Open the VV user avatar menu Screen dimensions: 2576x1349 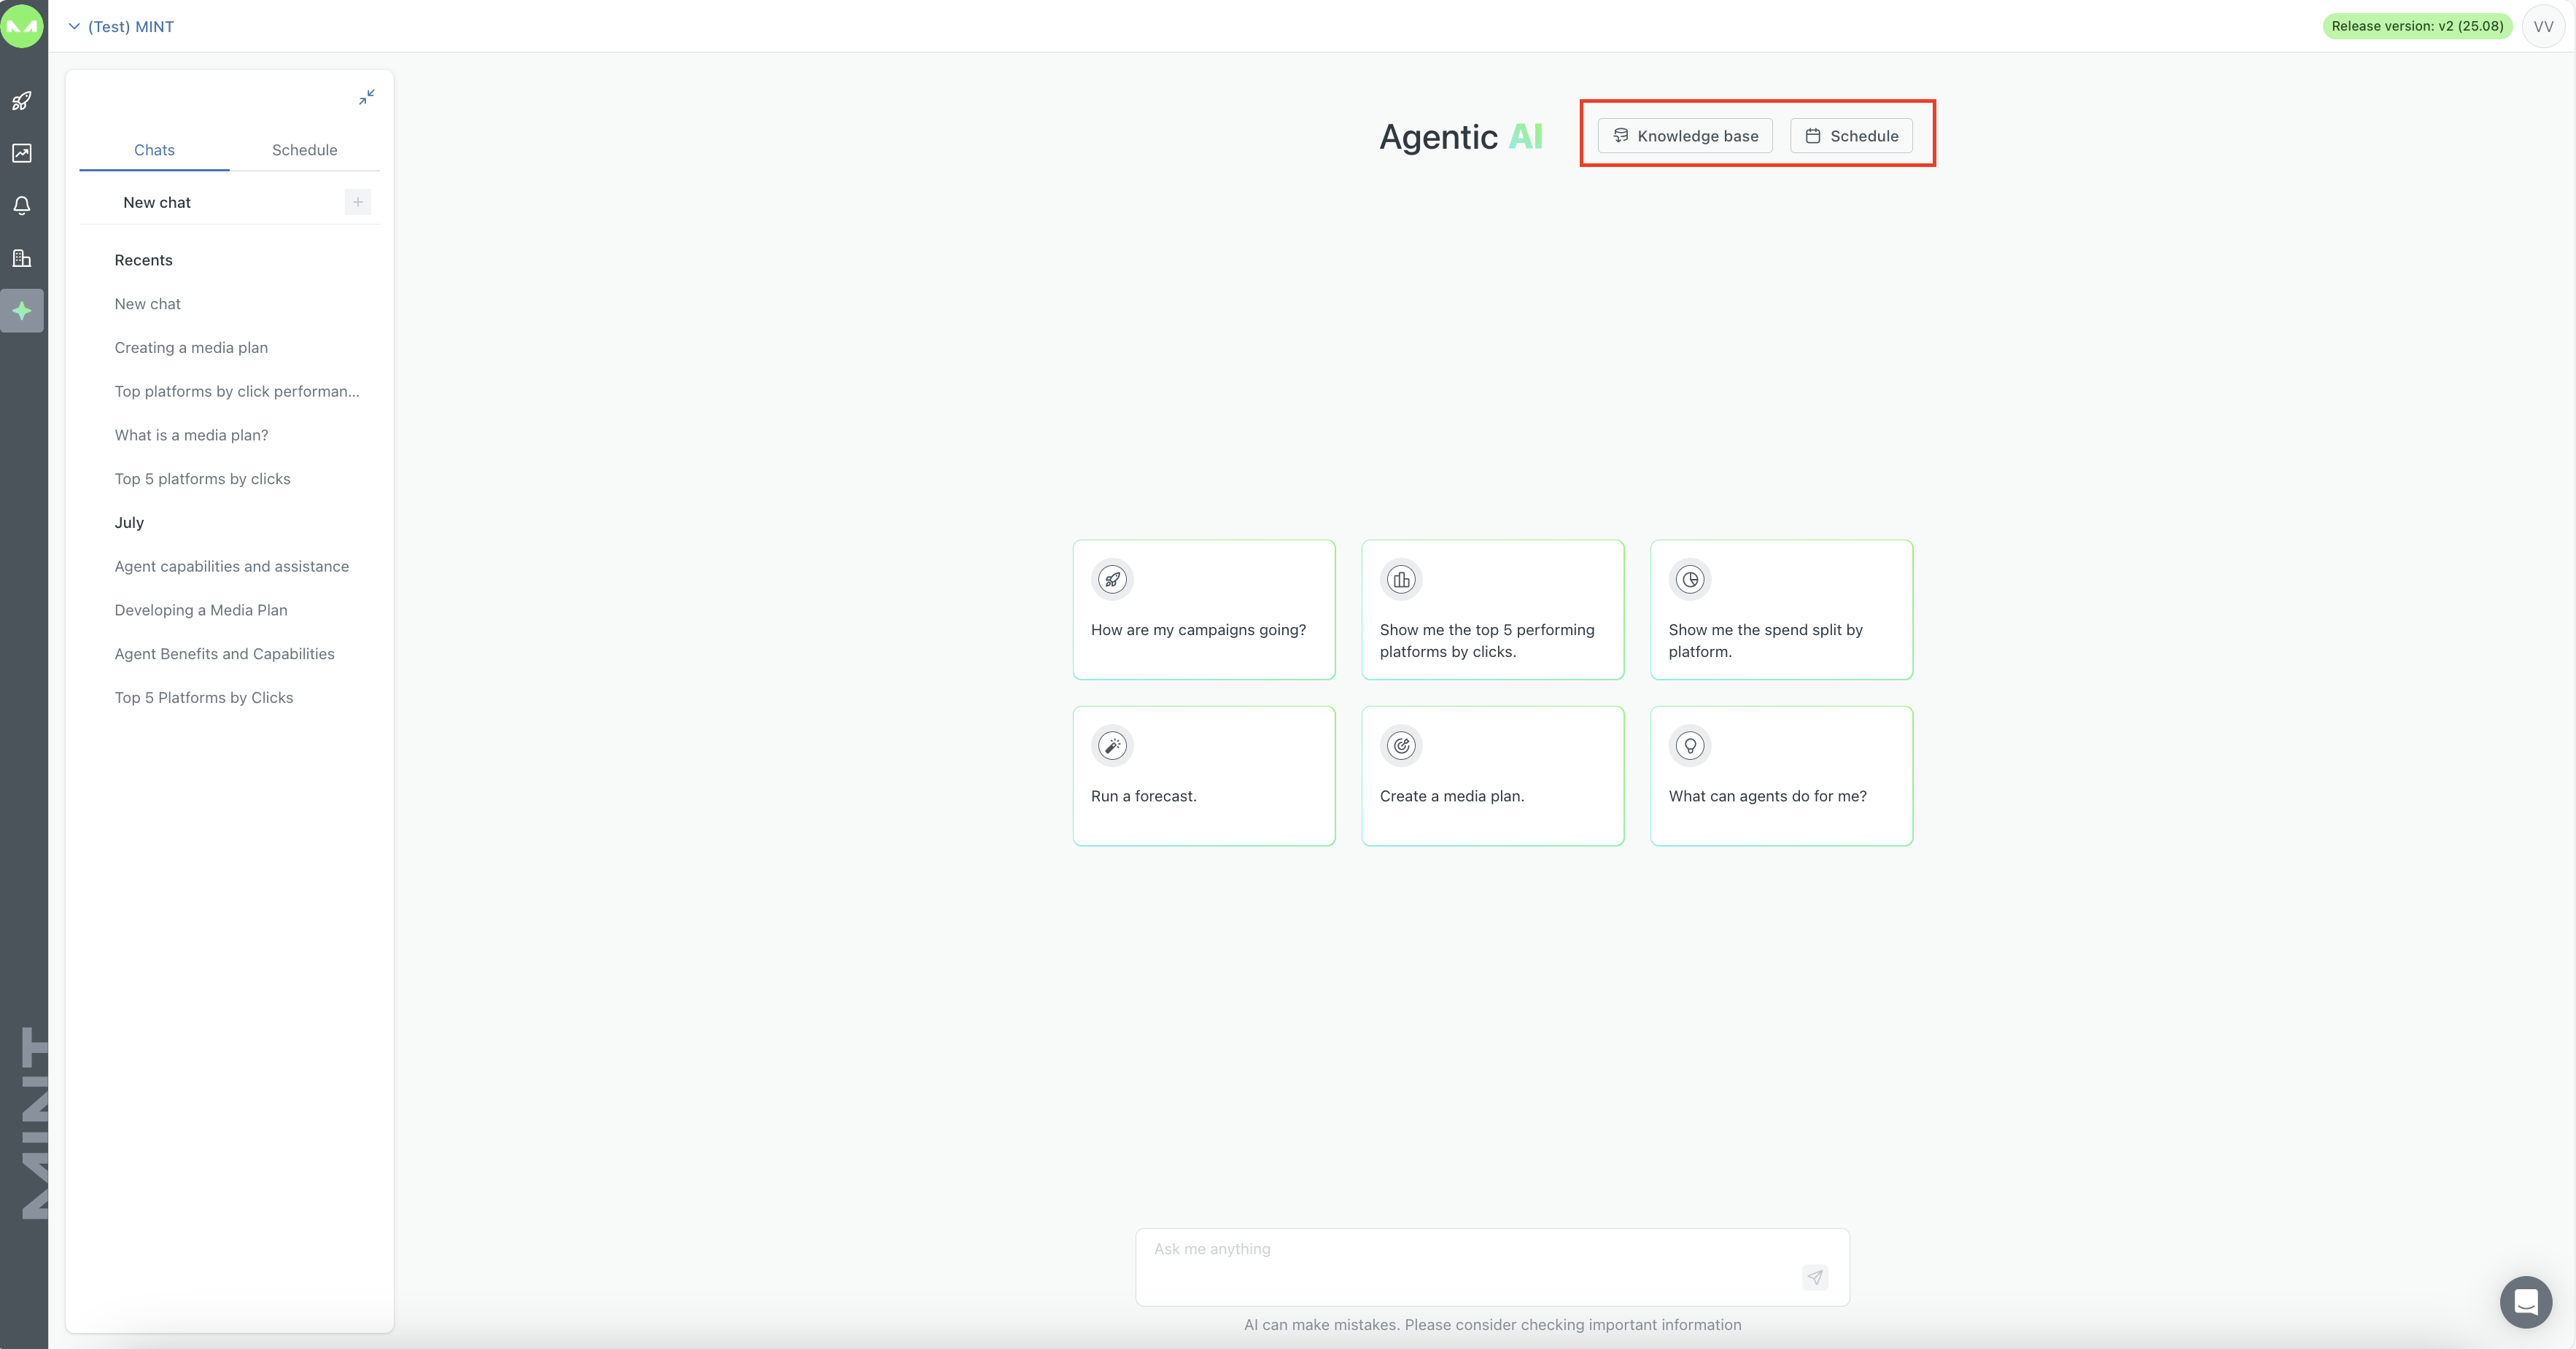(x=2543, y=27)
